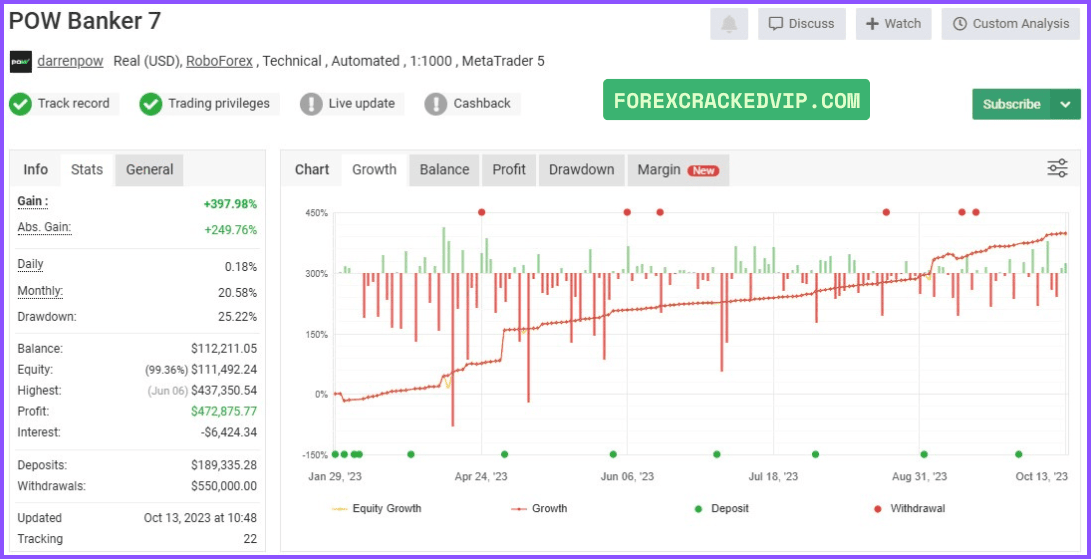Image resolution: width=1091 pixels, height=559 pixels.
Task: Click the Live update warning icon
Action: pos(311,104)
